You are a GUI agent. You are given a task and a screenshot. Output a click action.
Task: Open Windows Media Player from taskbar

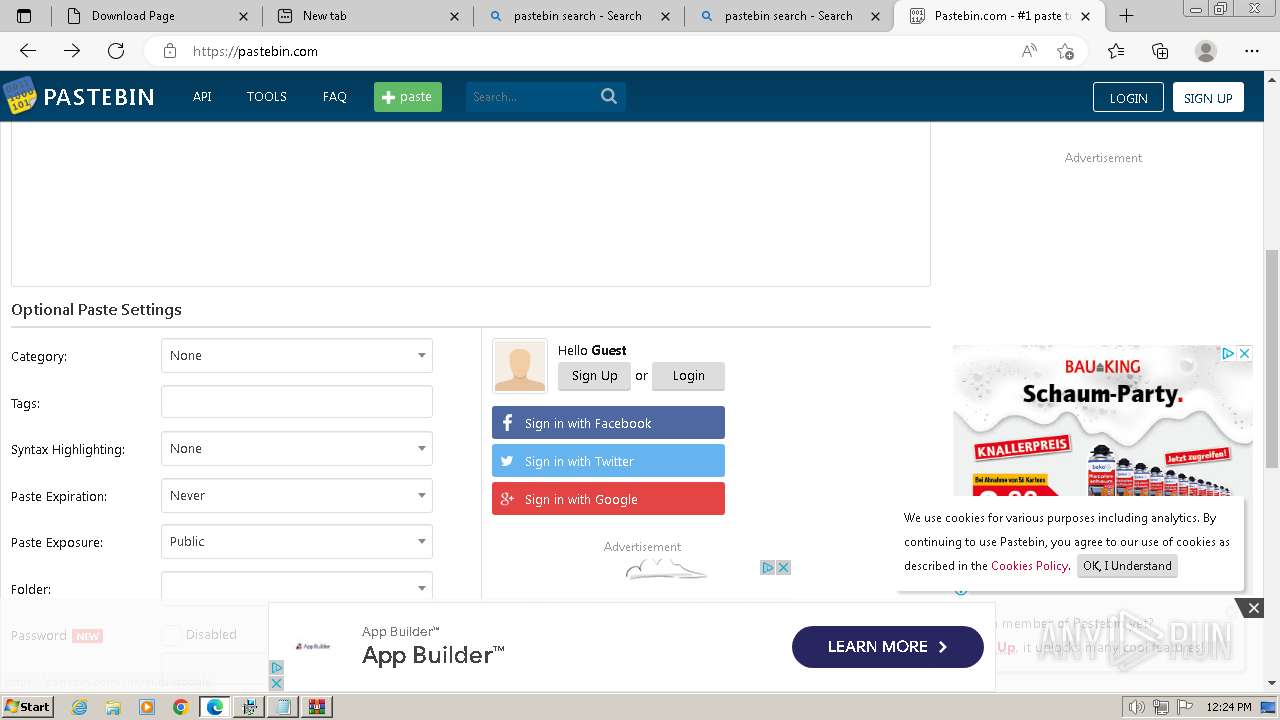[x=147, y=707]
